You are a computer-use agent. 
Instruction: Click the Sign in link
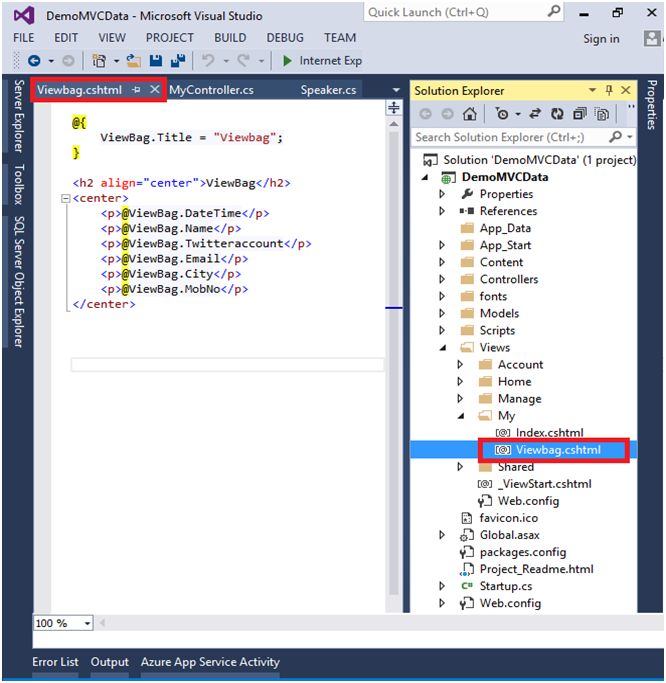[601, 39]
